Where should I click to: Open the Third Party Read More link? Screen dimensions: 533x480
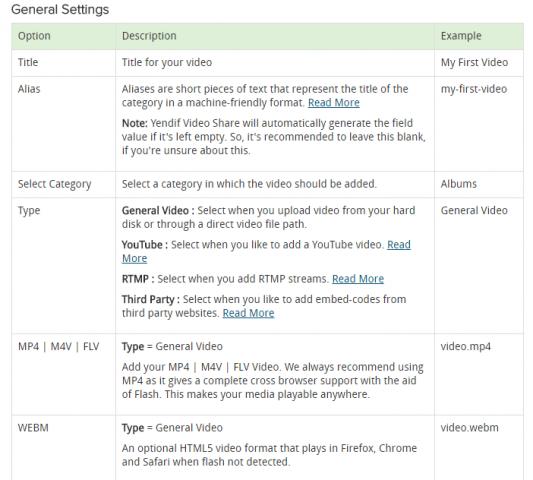click(248, 313)
